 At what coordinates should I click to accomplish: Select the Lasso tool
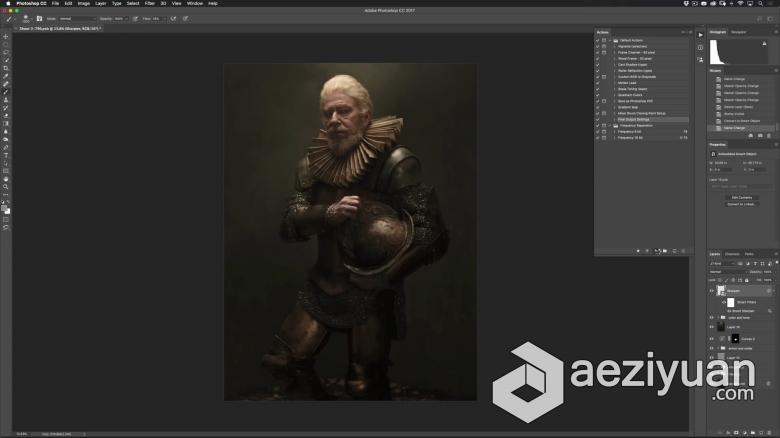click(5, 52)
